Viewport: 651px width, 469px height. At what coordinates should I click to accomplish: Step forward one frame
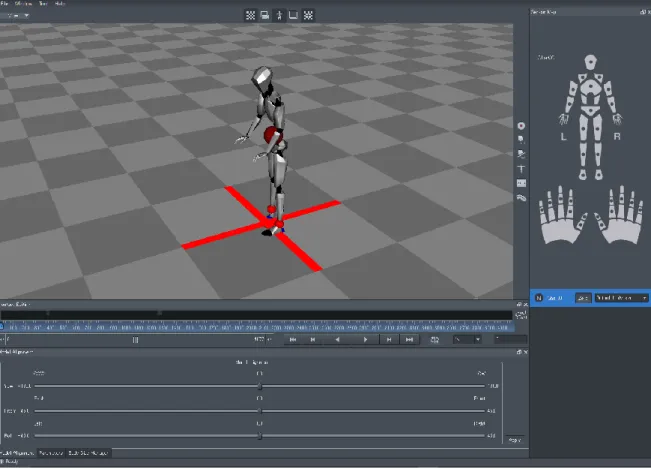(x=389, y=340)
